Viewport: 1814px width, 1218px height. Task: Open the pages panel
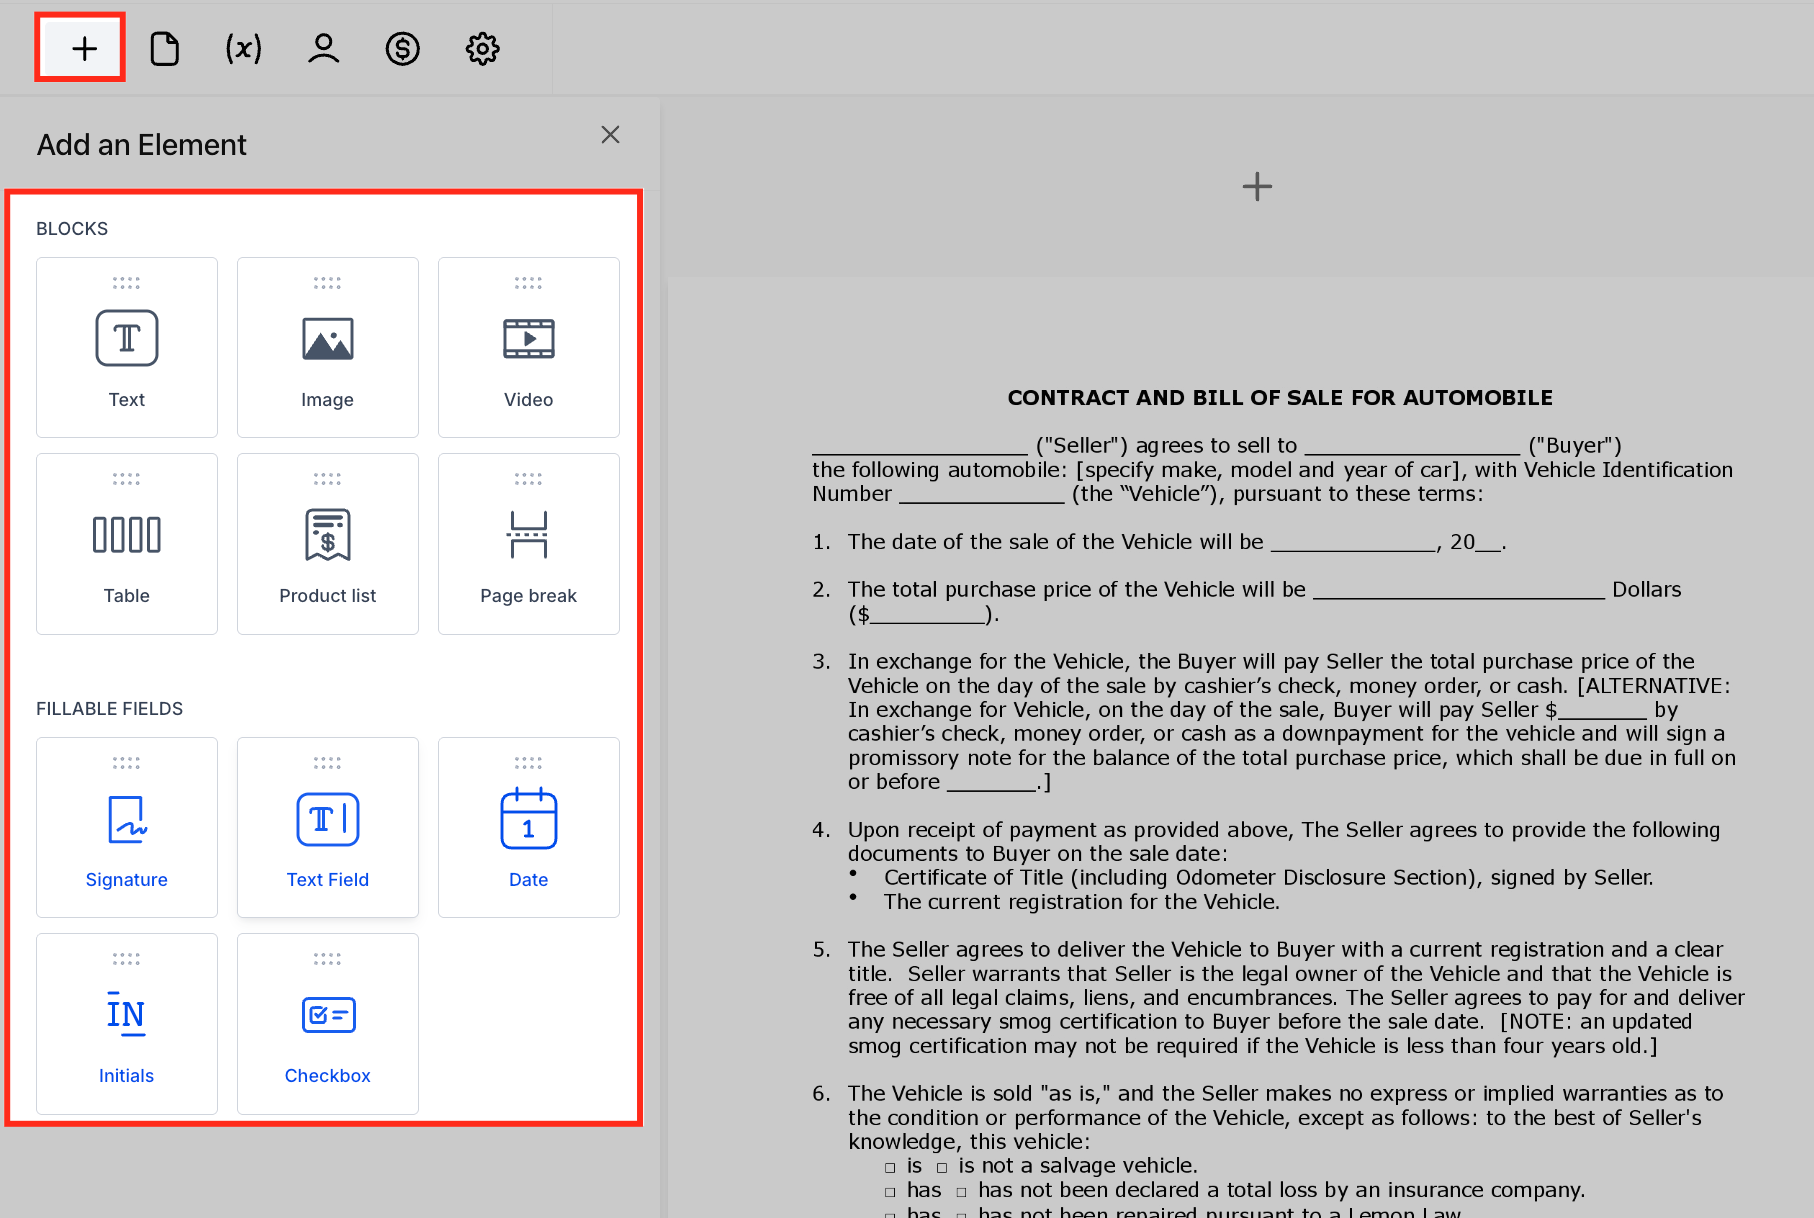[164, 47]
